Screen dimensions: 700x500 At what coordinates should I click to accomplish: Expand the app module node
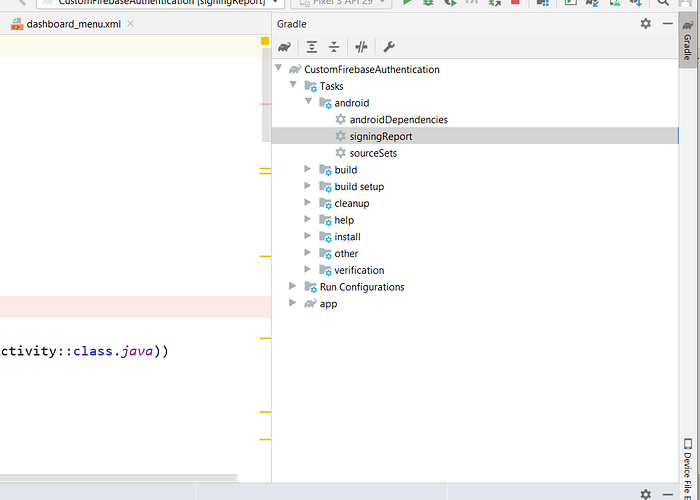coord(292,303)
